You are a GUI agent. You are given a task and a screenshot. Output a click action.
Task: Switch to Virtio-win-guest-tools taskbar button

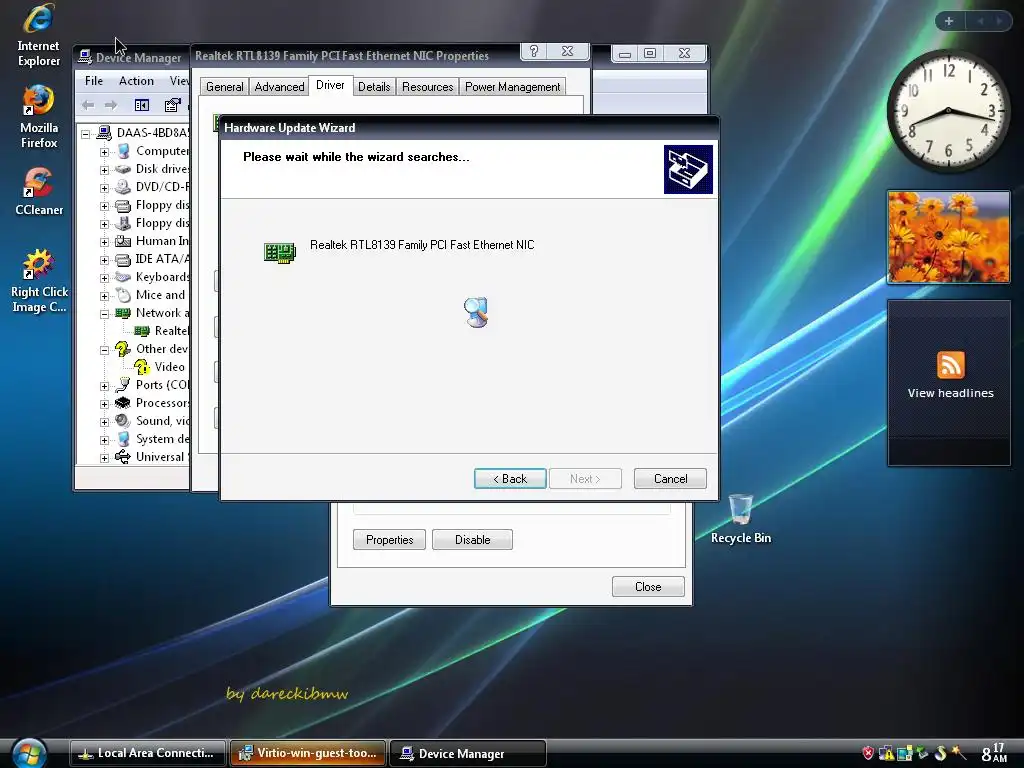coord(308,753)
